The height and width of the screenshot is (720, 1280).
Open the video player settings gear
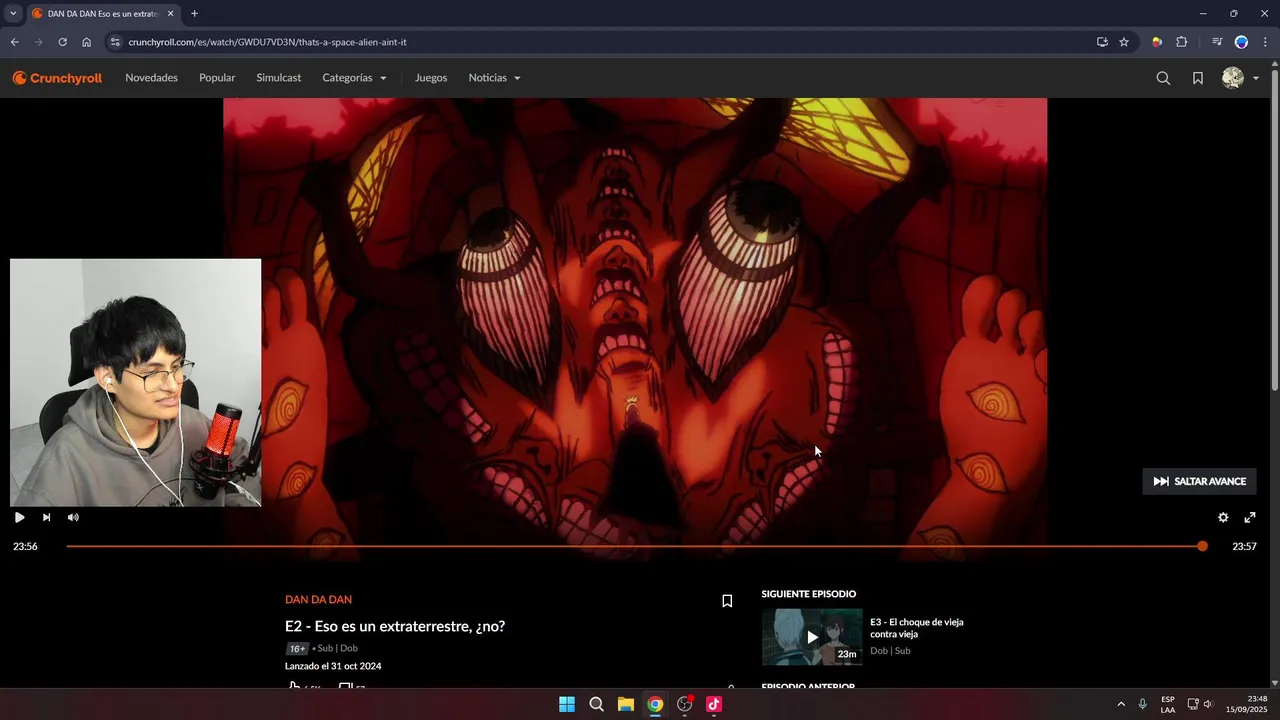(1222, 517)
